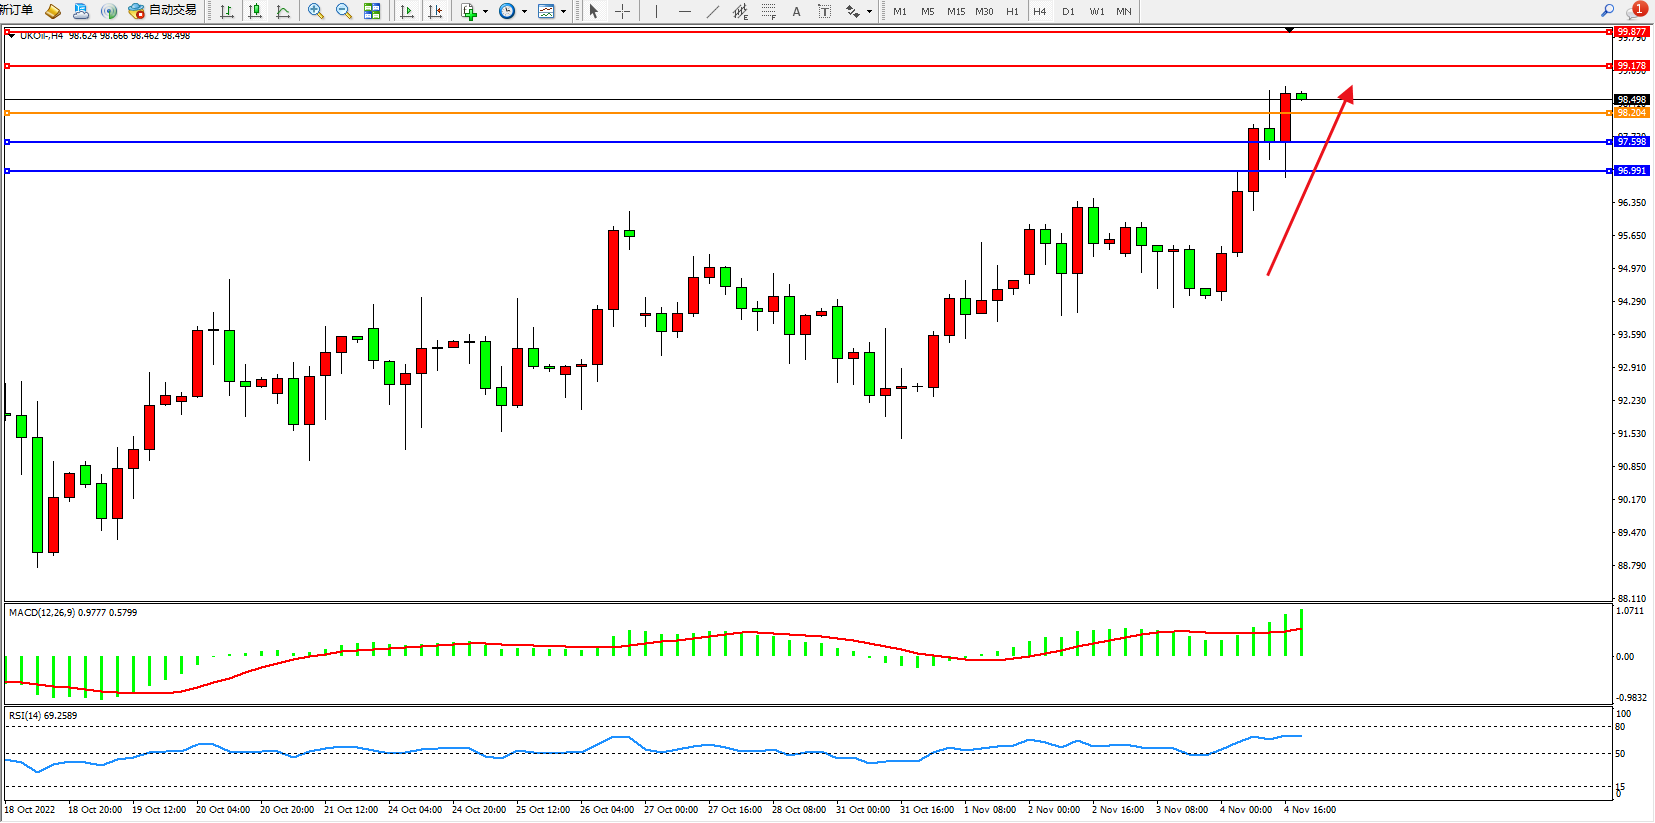Toggle chart auto scroll
1655x823 pixels.
tap(407, 11)
